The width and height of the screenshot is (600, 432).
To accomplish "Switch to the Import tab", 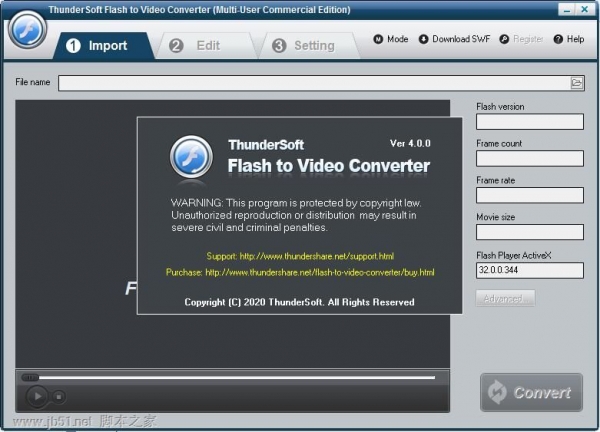I will [103, 46].
